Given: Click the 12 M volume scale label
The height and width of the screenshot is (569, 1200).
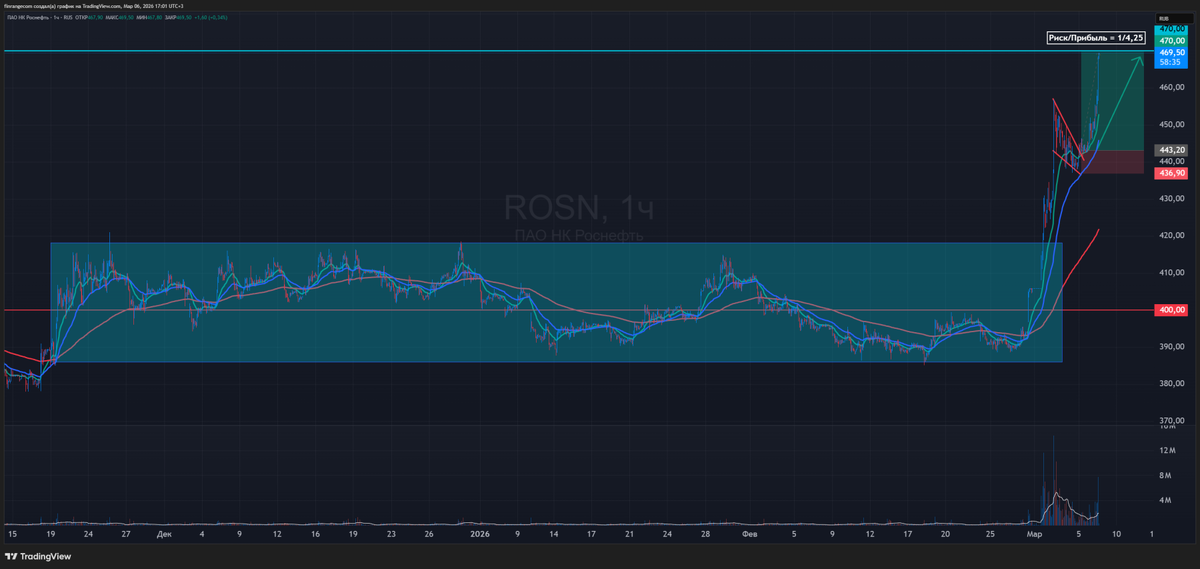Looking at the screenshot, I should tap(1166, 451).
